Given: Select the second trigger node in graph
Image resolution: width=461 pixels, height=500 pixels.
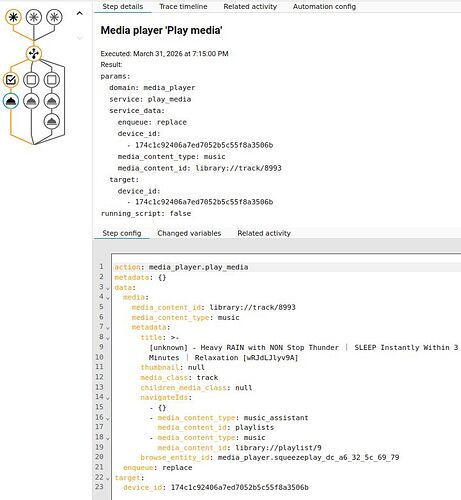Looking at the screenshot, I should click(34, 17).
